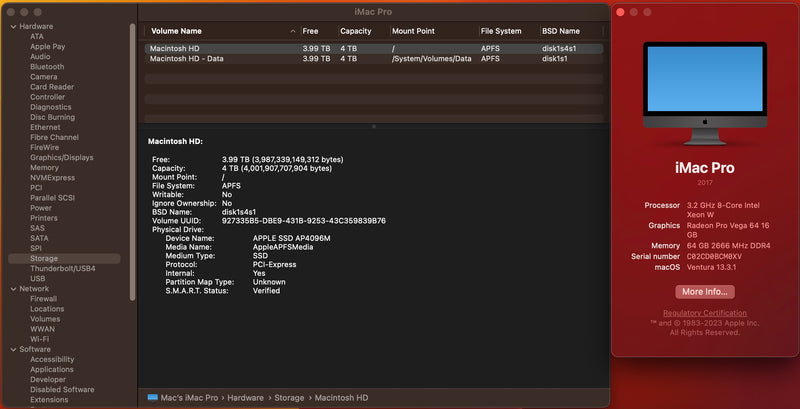Select Camera in the sidebar
Image resolution: width=800 pixels, height=409 pixels.
[x=43, y=77]
